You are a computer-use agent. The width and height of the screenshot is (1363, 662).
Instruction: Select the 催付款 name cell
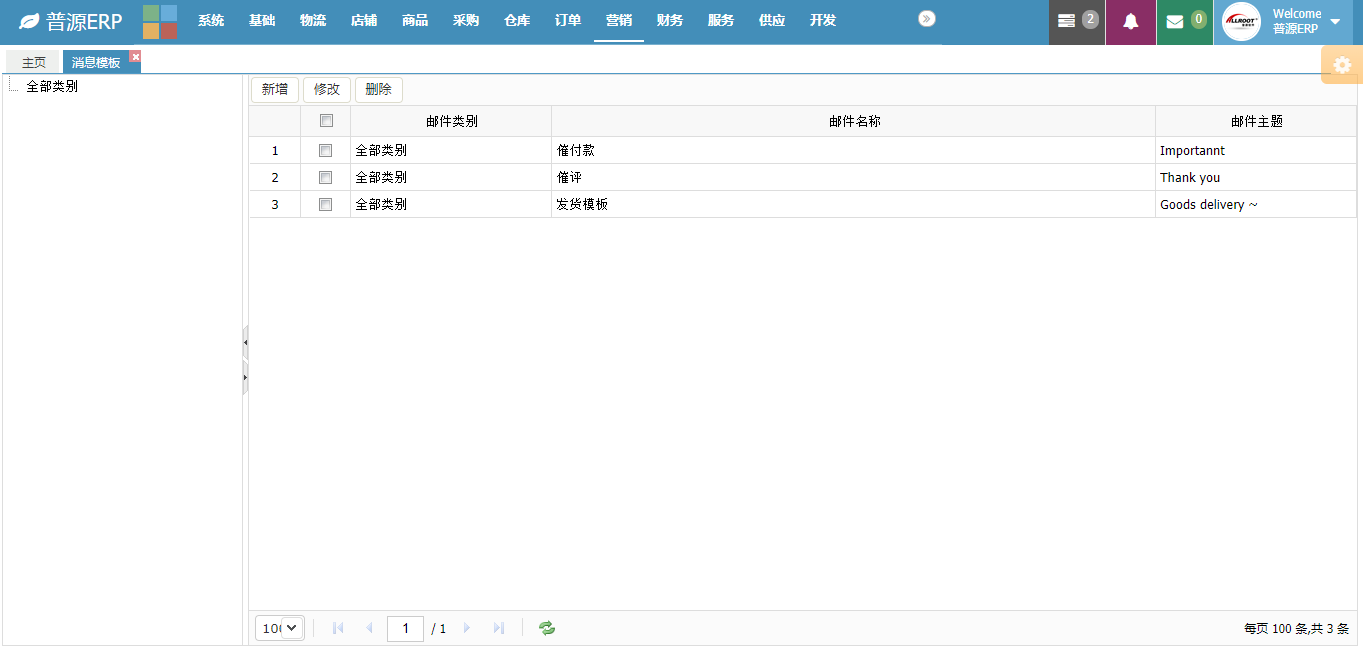click(854, 151)
